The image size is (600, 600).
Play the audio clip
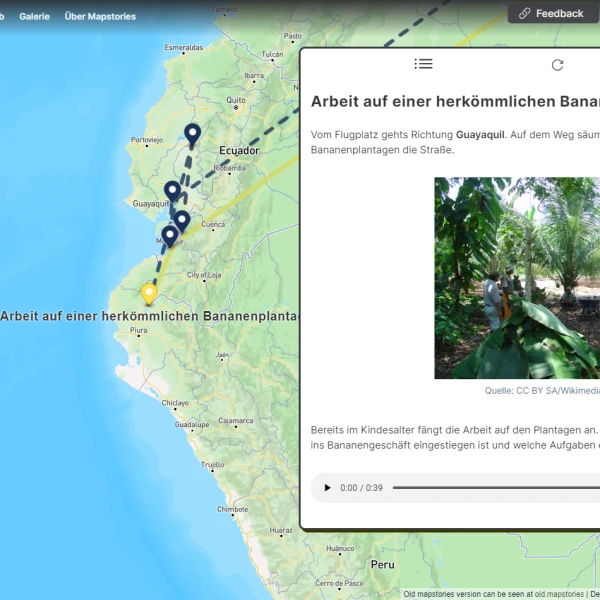pos(326,488)
